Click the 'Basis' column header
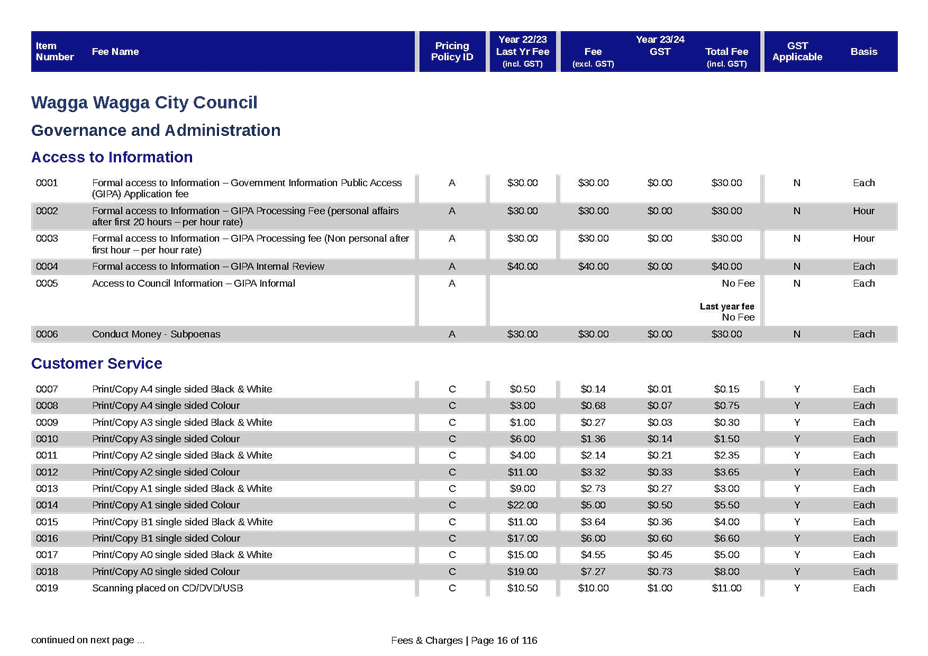The width and height of the screenshot is (928, 656). click(x=863, y=52)
